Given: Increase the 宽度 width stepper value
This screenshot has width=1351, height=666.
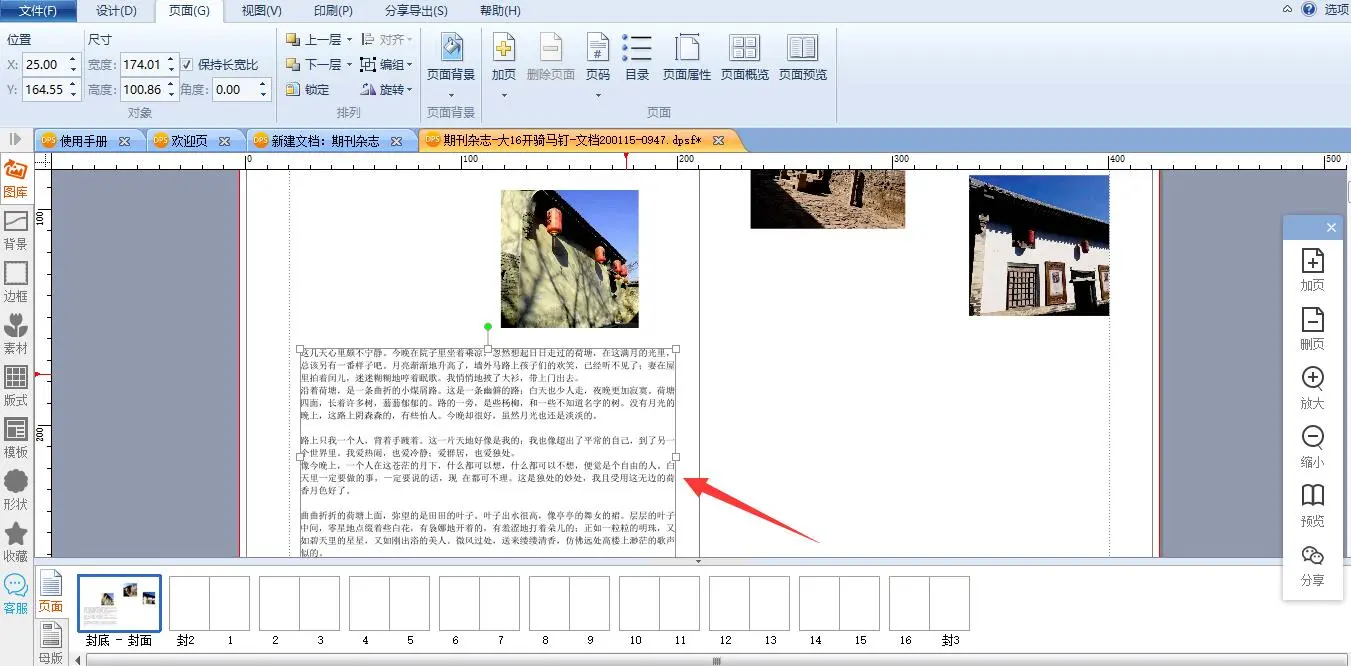Looking at the screenshot, I should coord(173,60).
